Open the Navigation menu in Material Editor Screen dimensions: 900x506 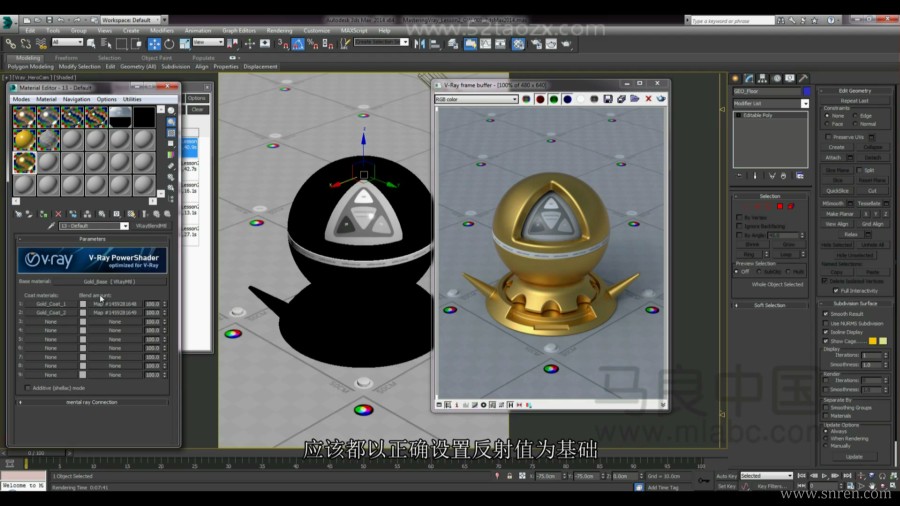pos(76,99)
